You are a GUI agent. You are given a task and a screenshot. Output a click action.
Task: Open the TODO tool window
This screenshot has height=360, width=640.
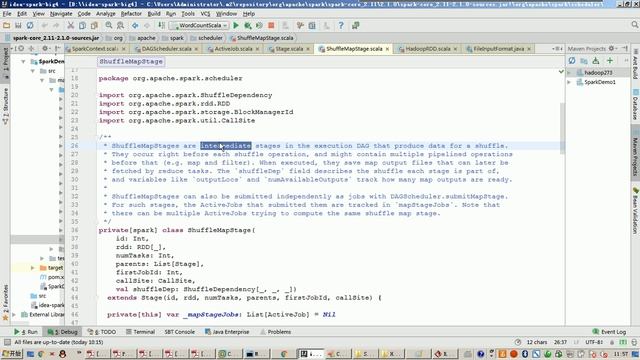pos(102,332)
